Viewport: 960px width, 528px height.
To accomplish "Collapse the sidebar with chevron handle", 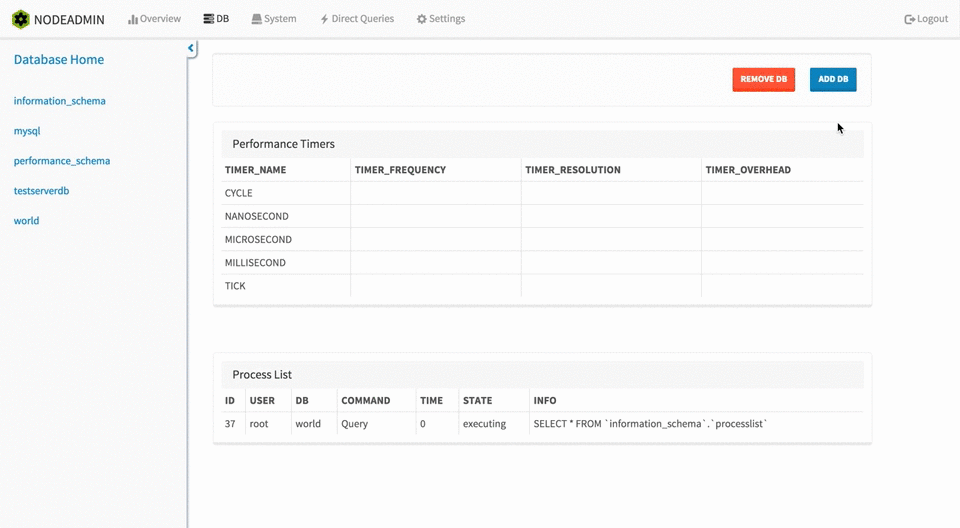I will (191, 49).
